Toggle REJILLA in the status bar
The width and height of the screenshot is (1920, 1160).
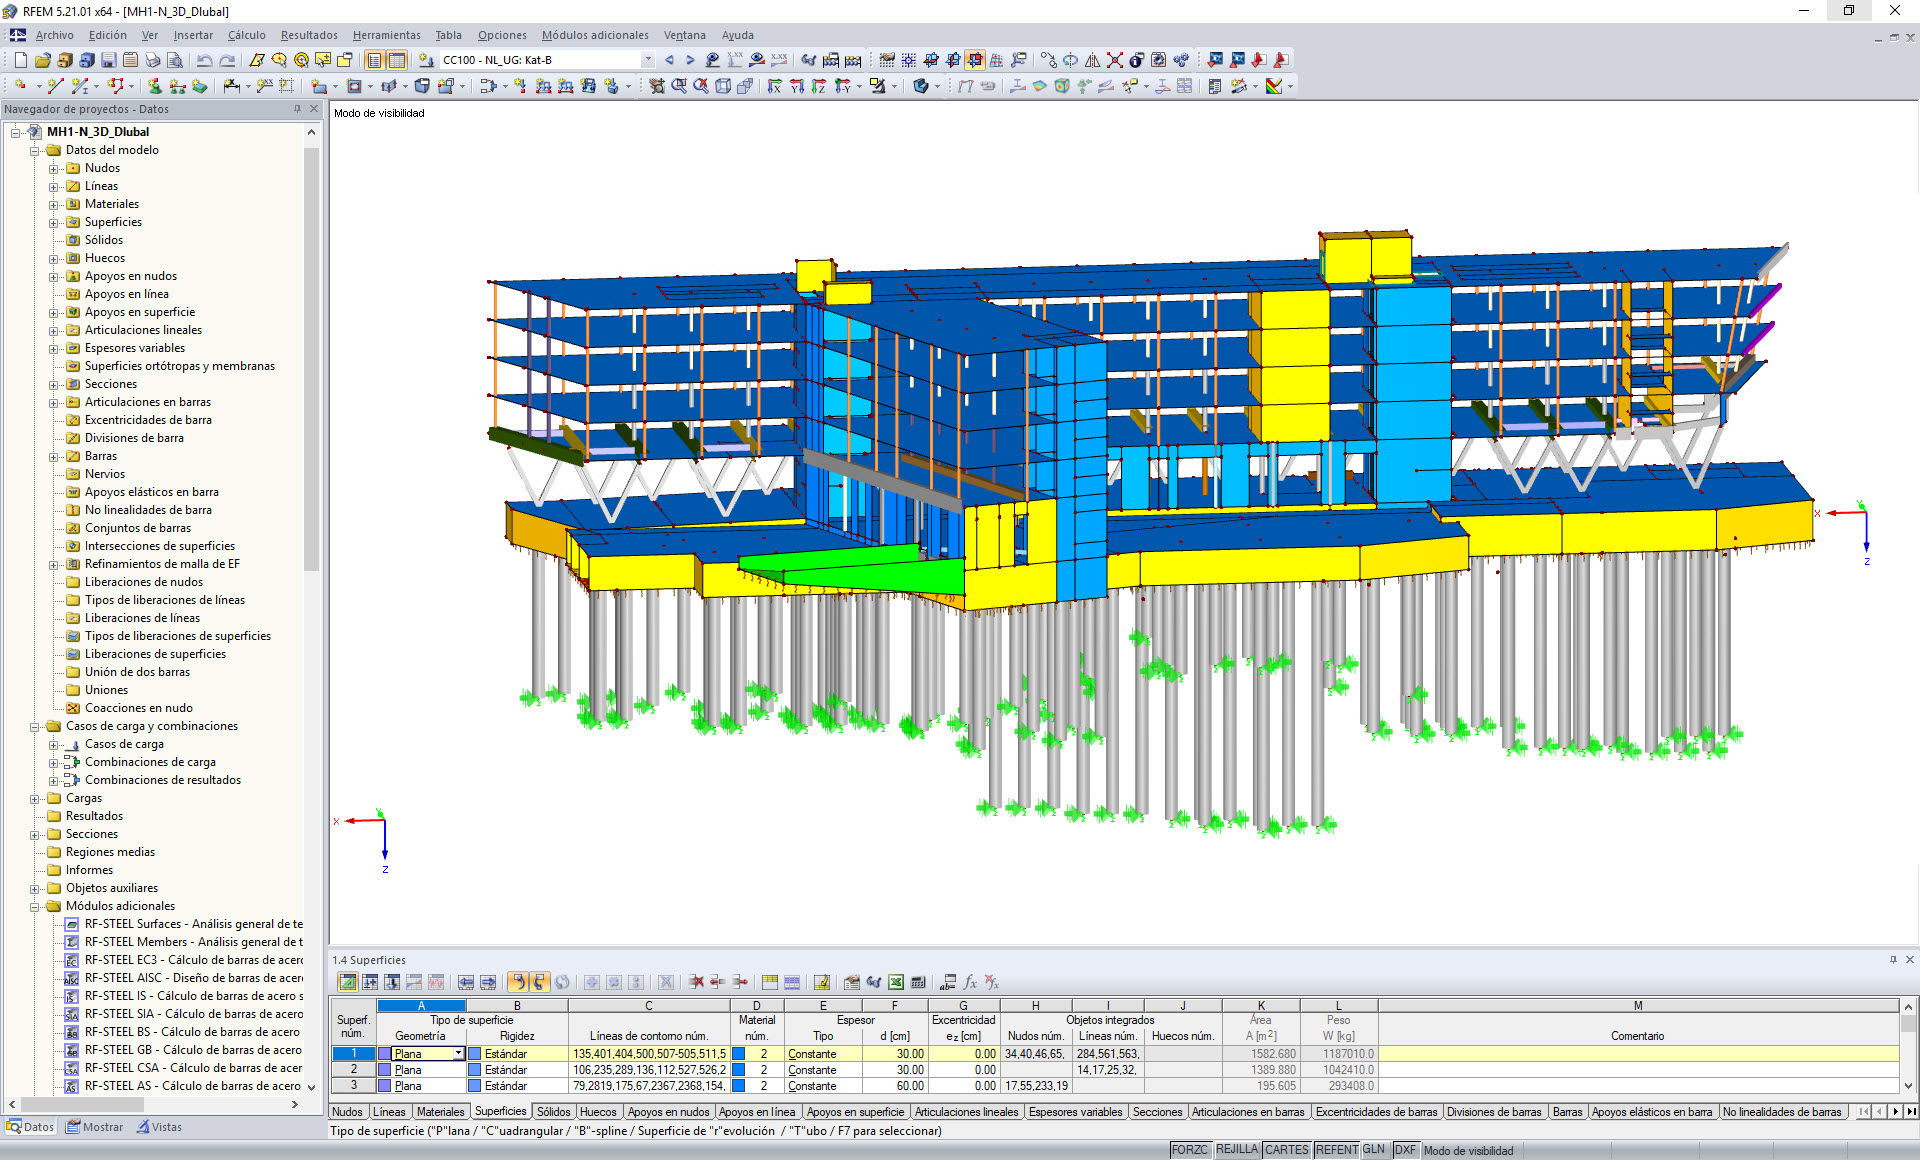1237,1149
